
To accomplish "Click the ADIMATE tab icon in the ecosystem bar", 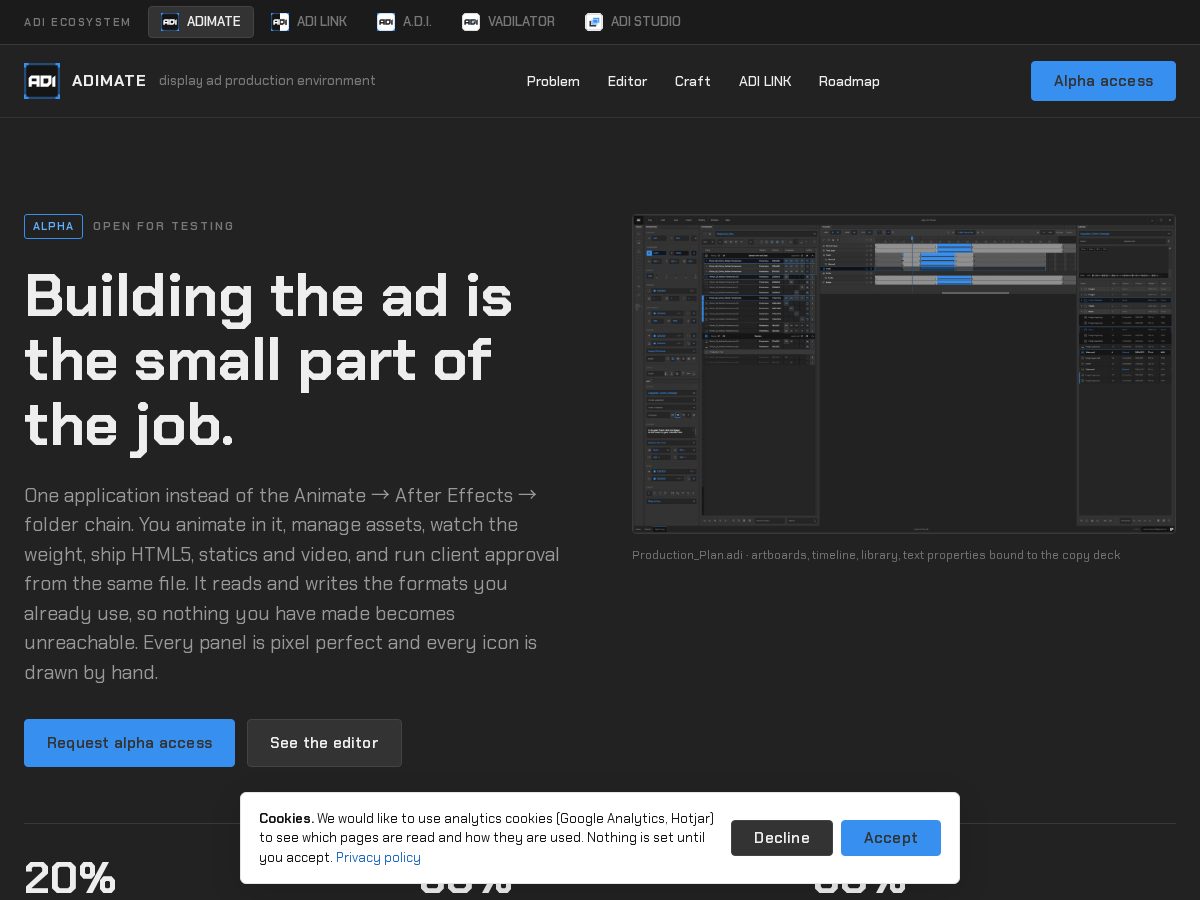I will [x=170, y=22].
